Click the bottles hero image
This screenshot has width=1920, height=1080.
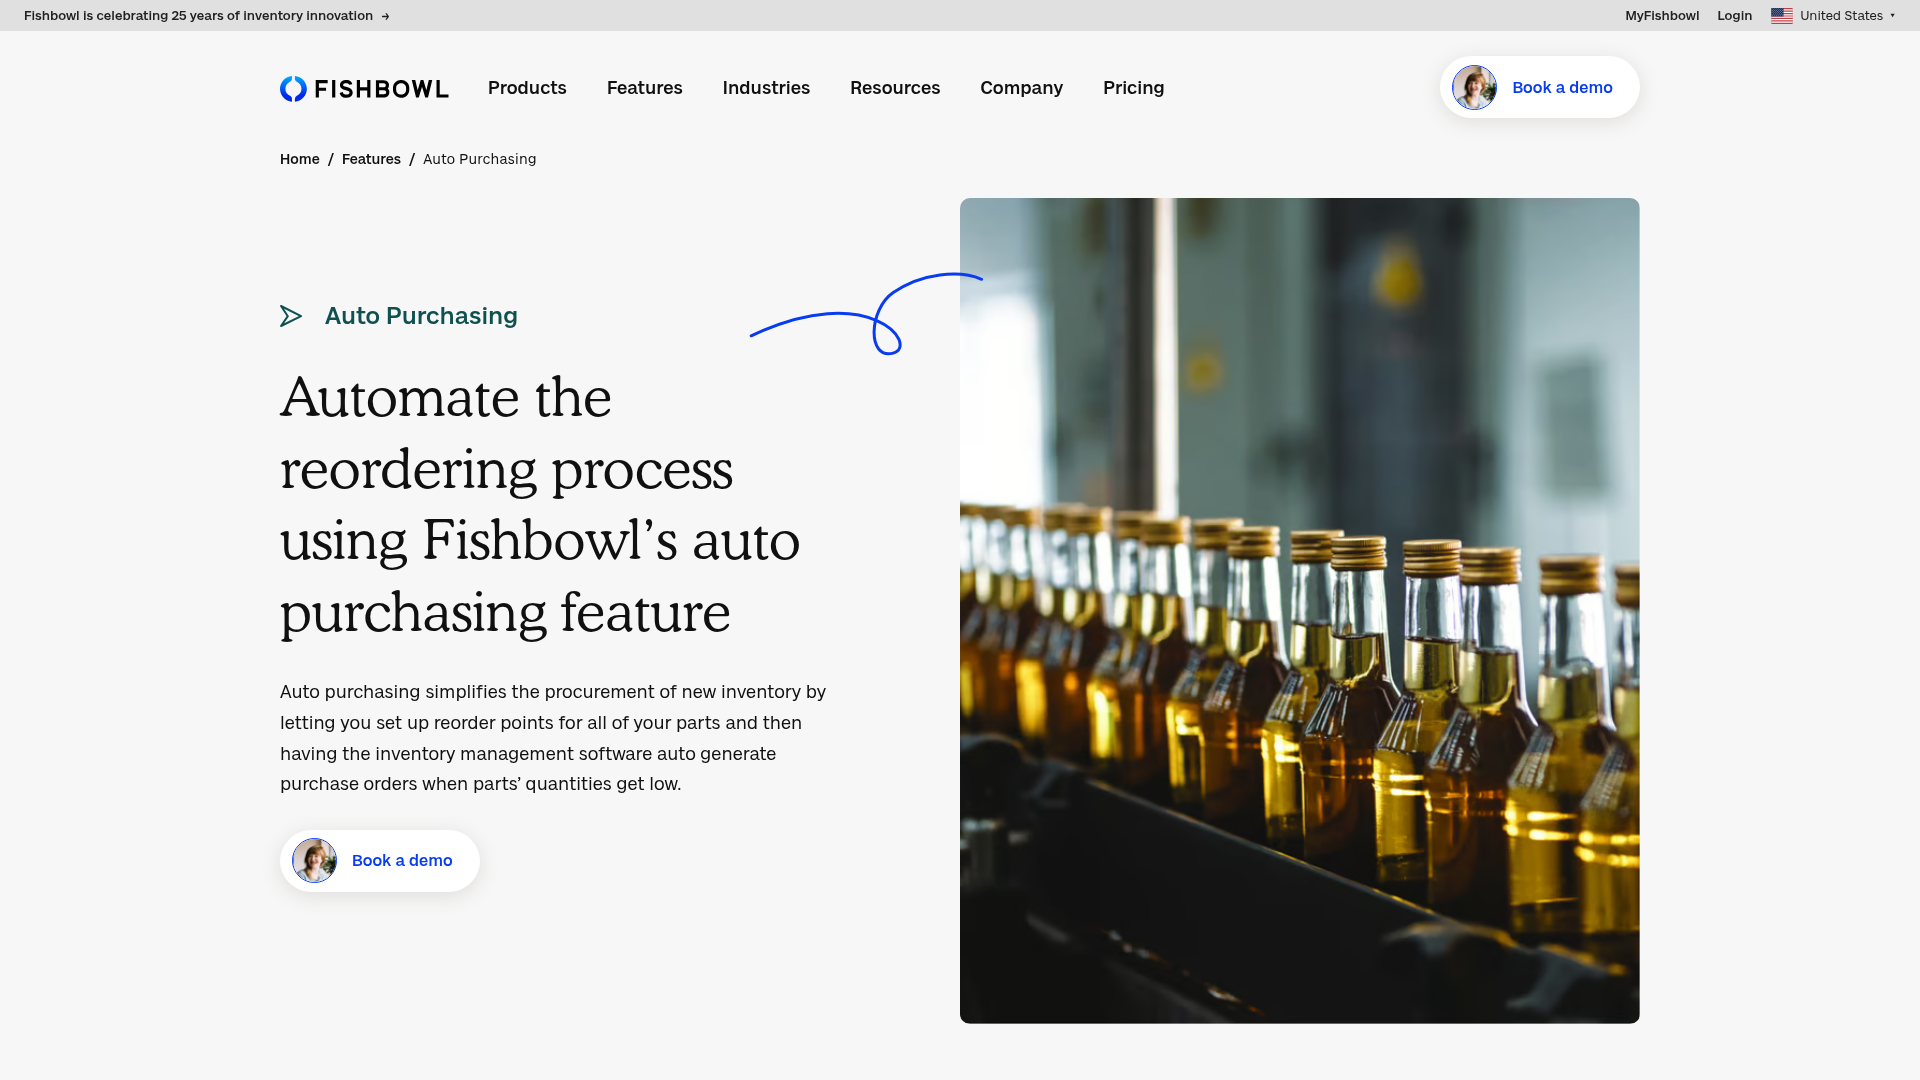[1300, 610]
